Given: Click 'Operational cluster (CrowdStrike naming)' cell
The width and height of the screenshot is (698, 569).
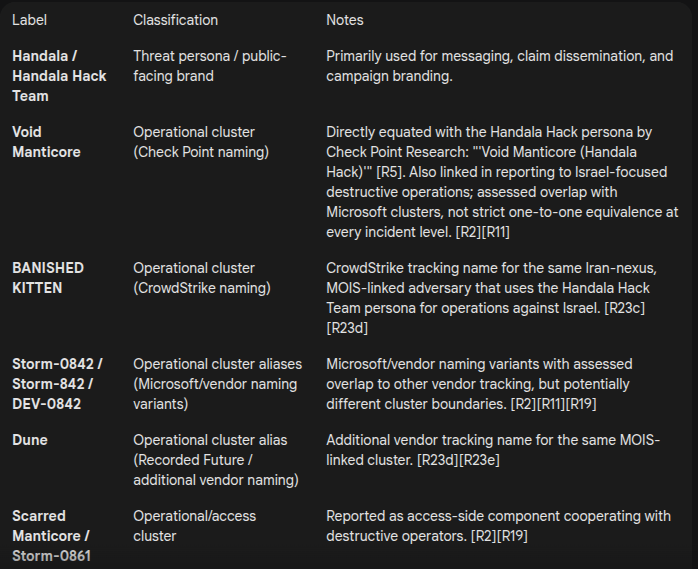Looking at the screenshot, I should (x=202, y=278).
